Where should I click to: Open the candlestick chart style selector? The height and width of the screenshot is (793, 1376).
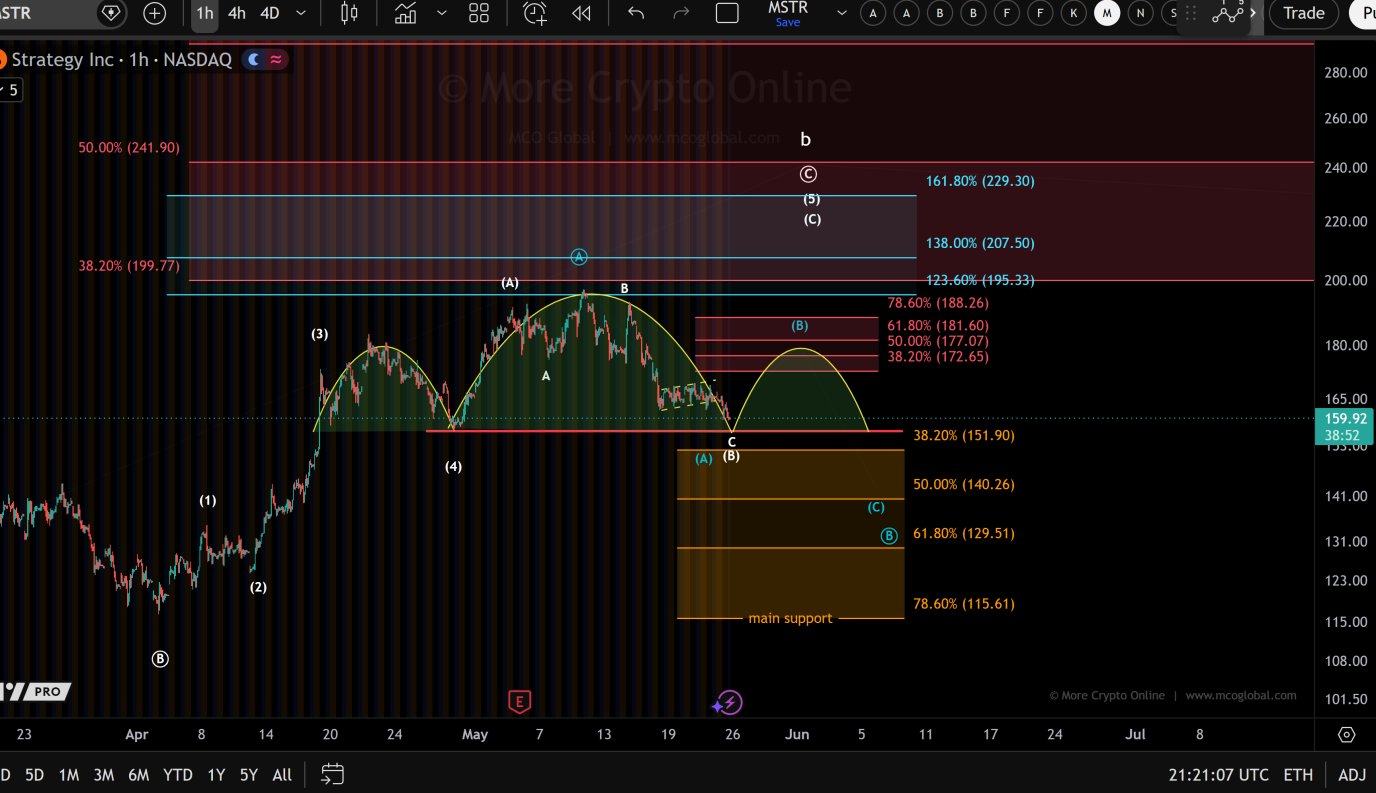tap(349, 13)
